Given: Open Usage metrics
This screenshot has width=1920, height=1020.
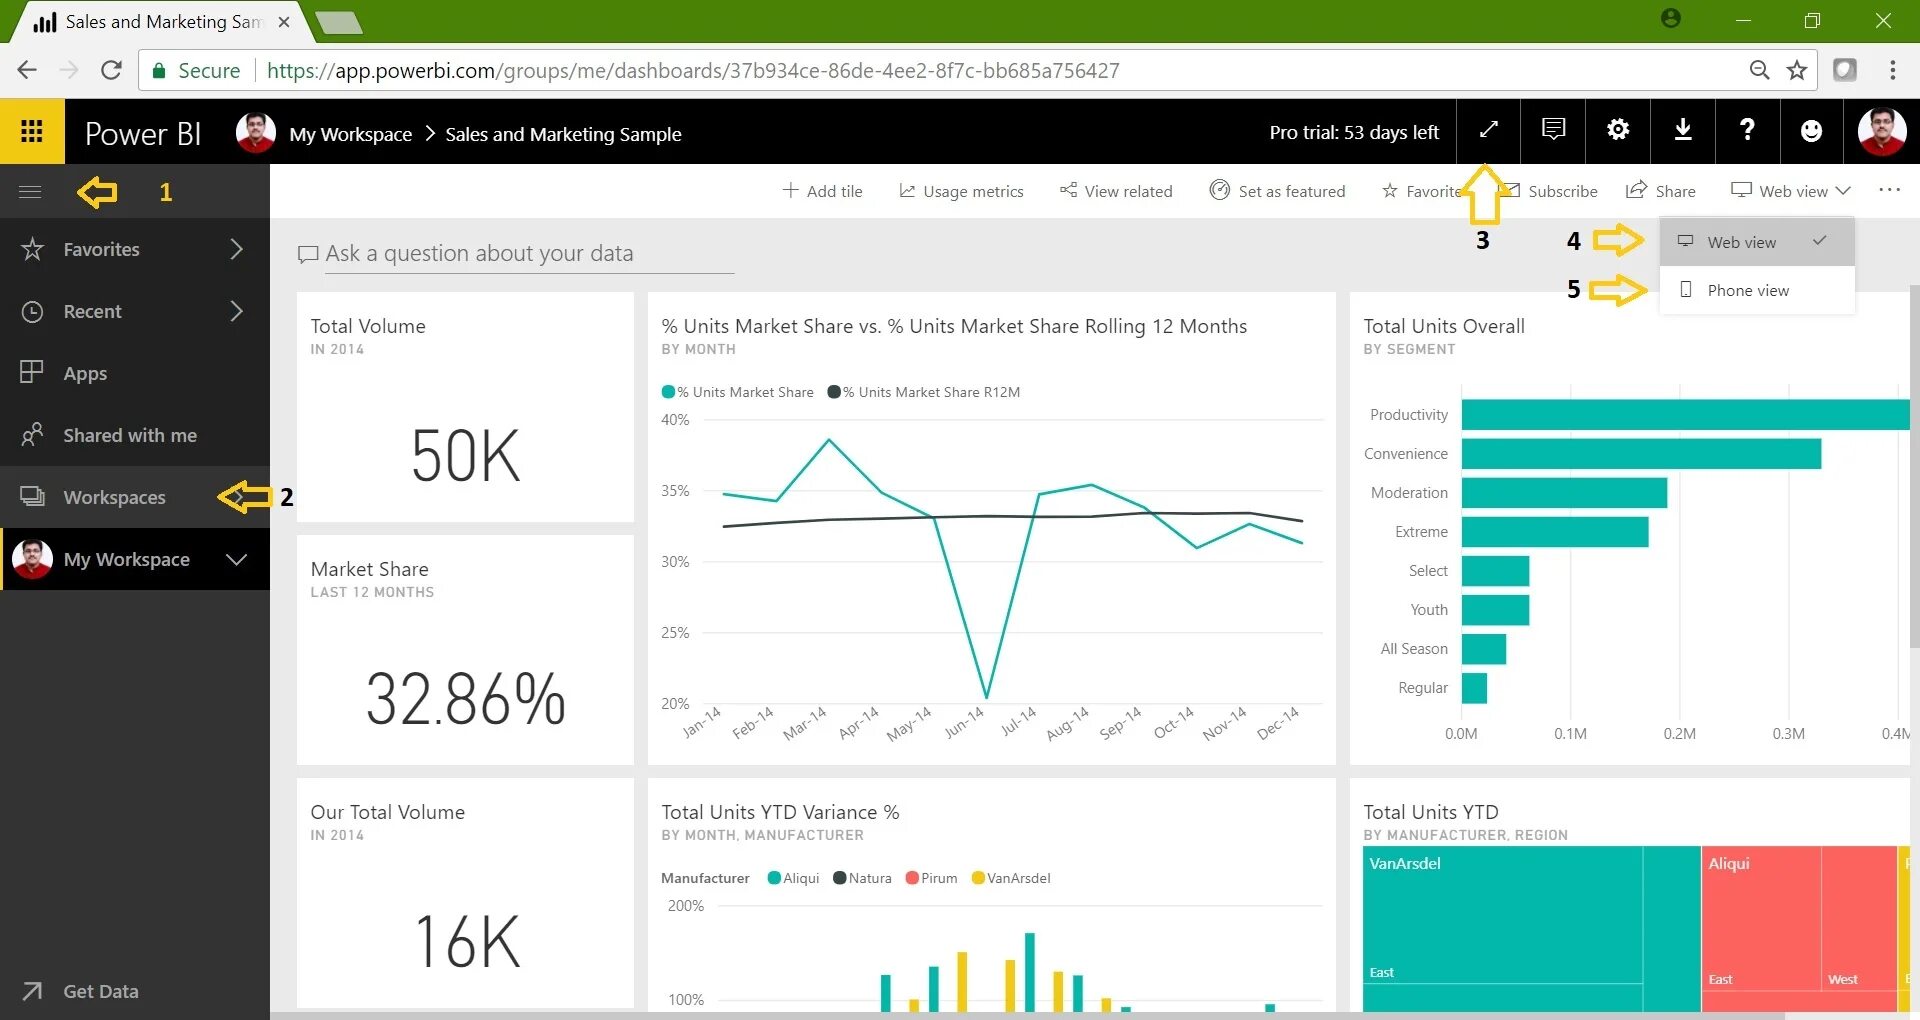Looking at the screenshot, I should (961, 191).
